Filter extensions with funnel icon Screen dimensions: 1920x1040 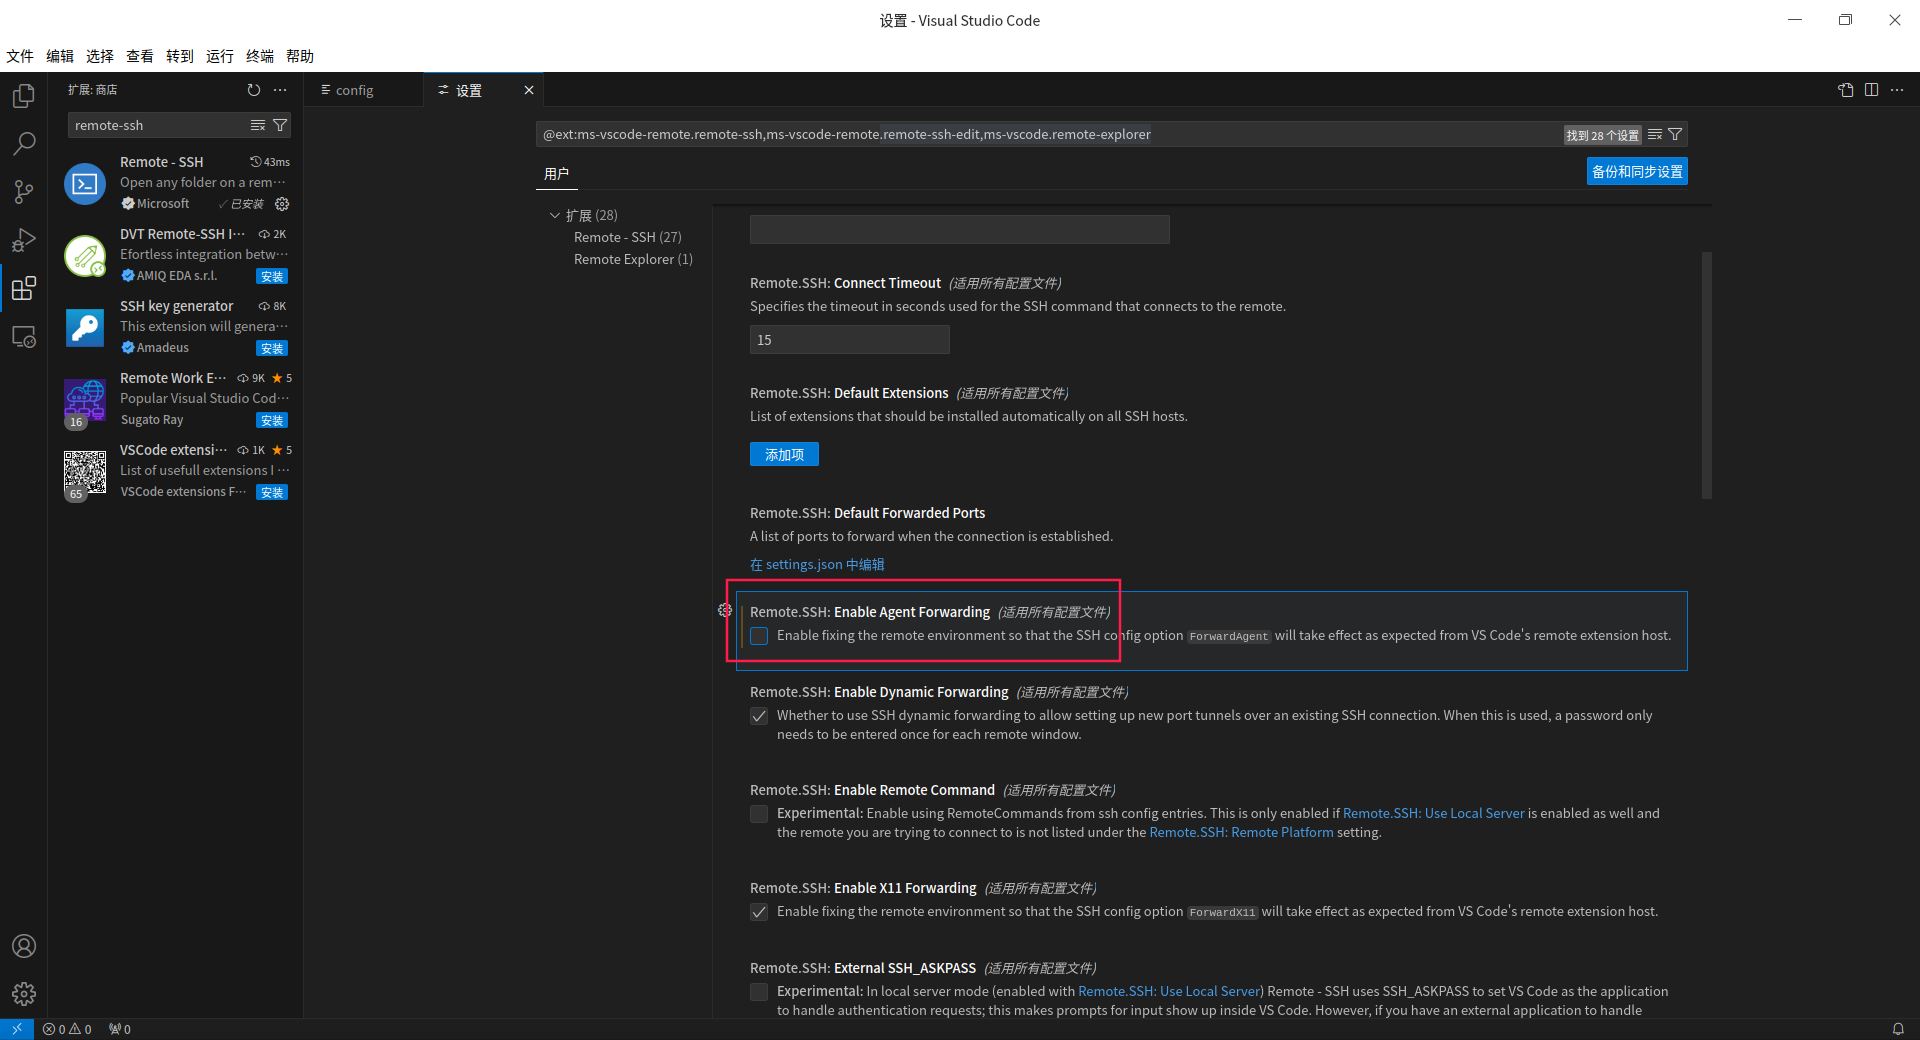click(x=280, y=125)
